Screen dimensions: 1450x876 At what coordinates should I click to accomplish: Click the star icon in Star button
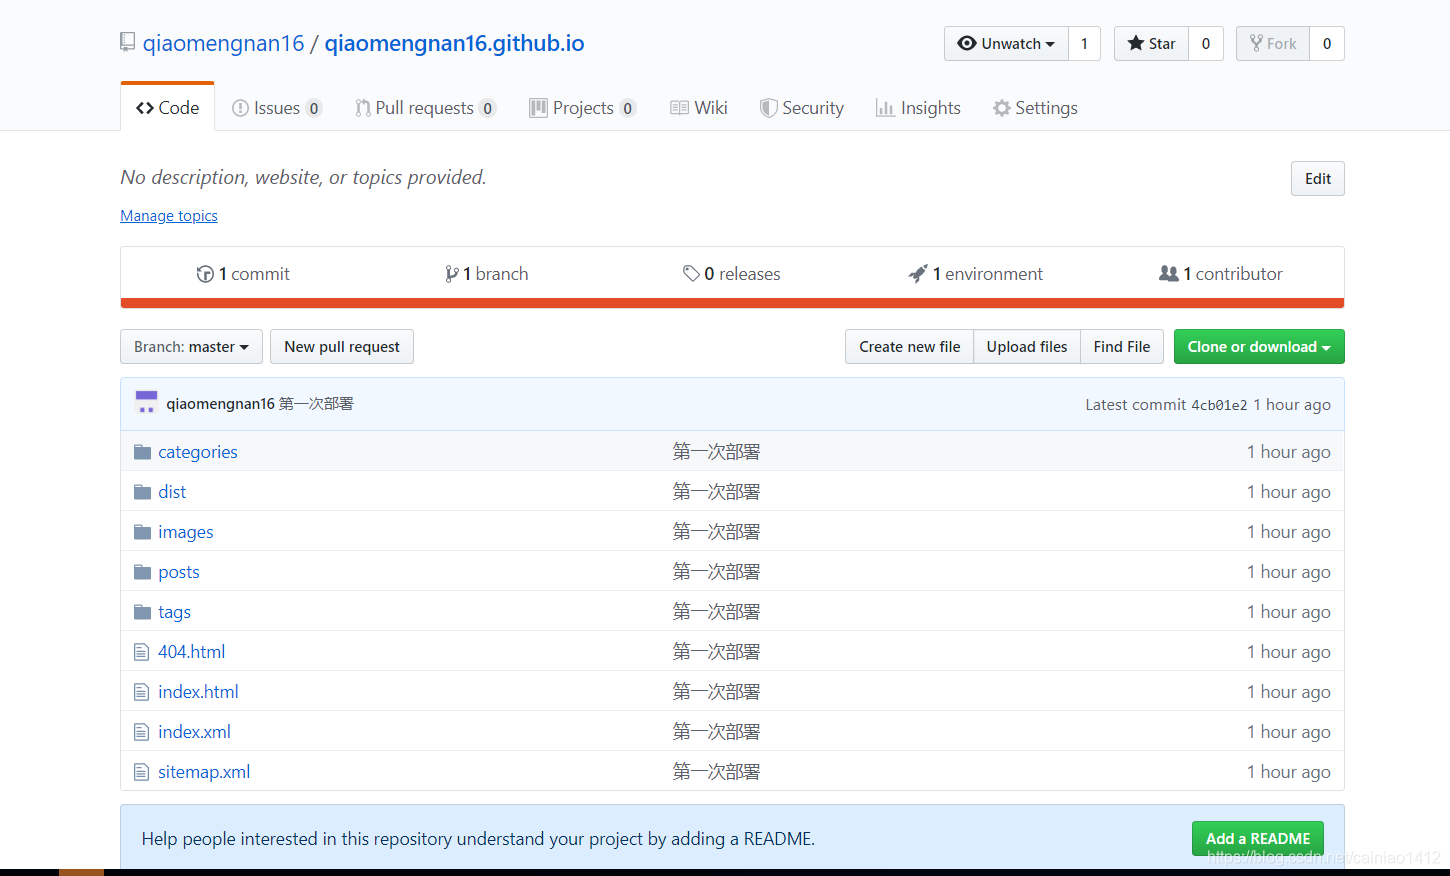coord(1136,43)
